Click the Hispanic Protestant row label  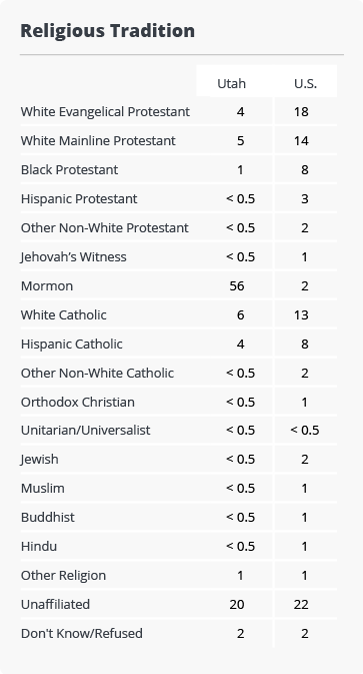pos(79,199)
